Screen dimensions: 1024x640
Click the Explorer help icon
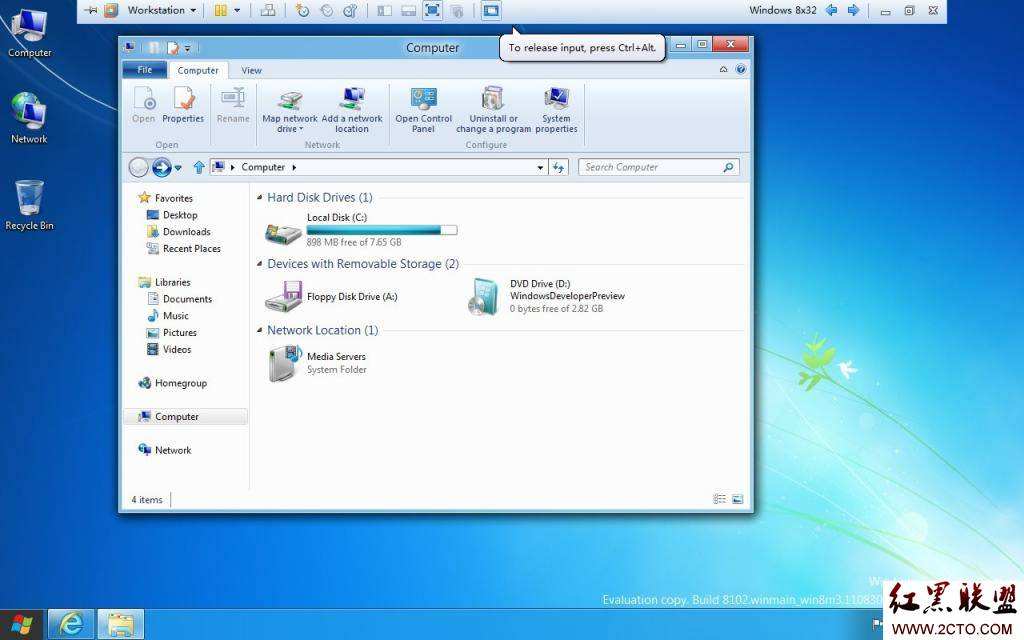pos(741,69)
